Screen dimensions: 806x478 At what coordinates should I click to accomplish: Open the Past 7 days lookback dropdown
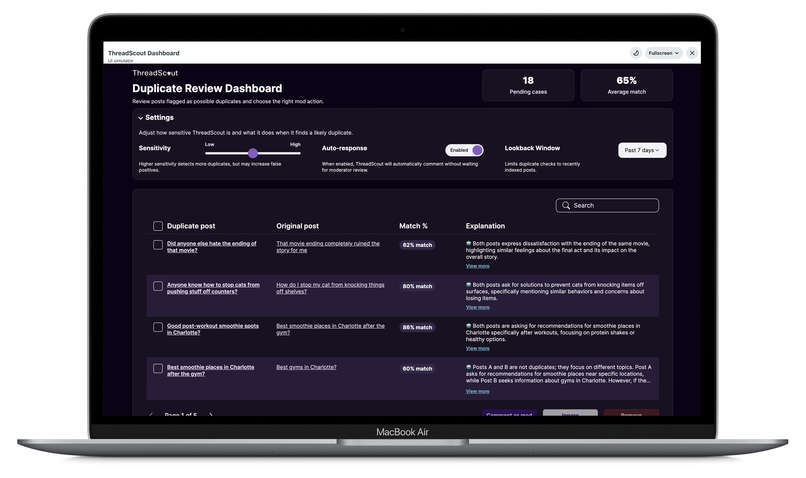pyautogui.click(x=642, y=150)
